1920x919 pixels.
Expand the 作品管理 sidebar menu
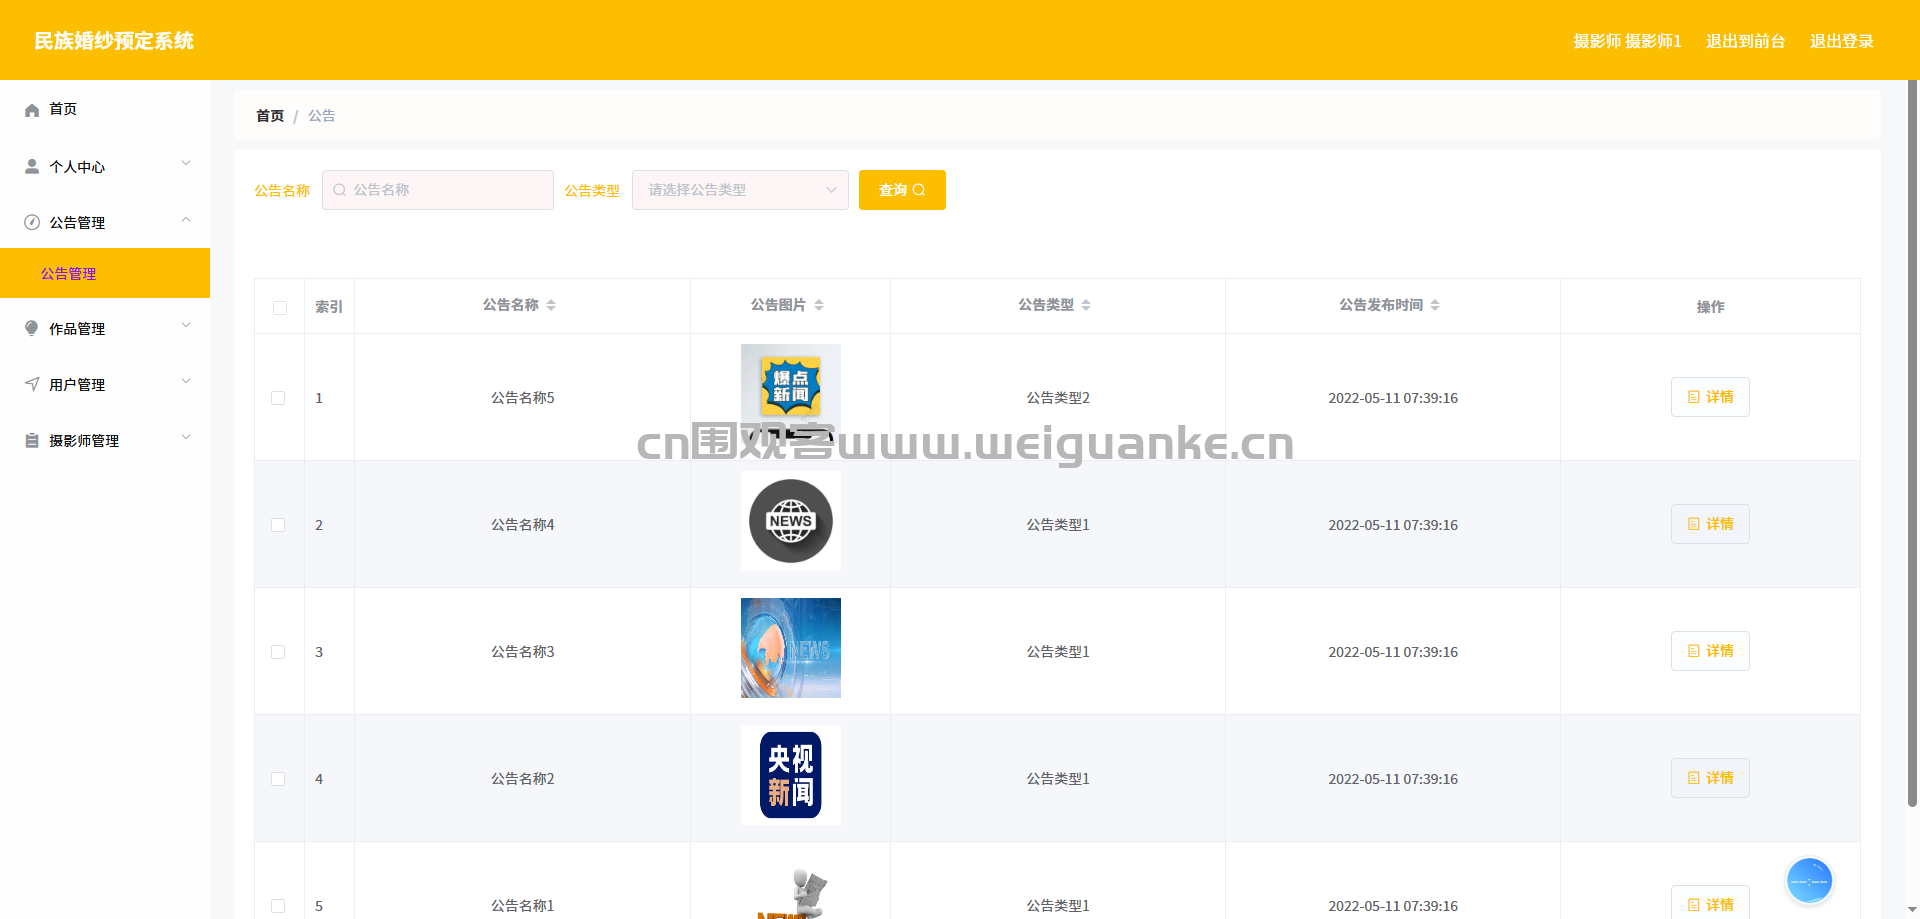pos(105,329)
